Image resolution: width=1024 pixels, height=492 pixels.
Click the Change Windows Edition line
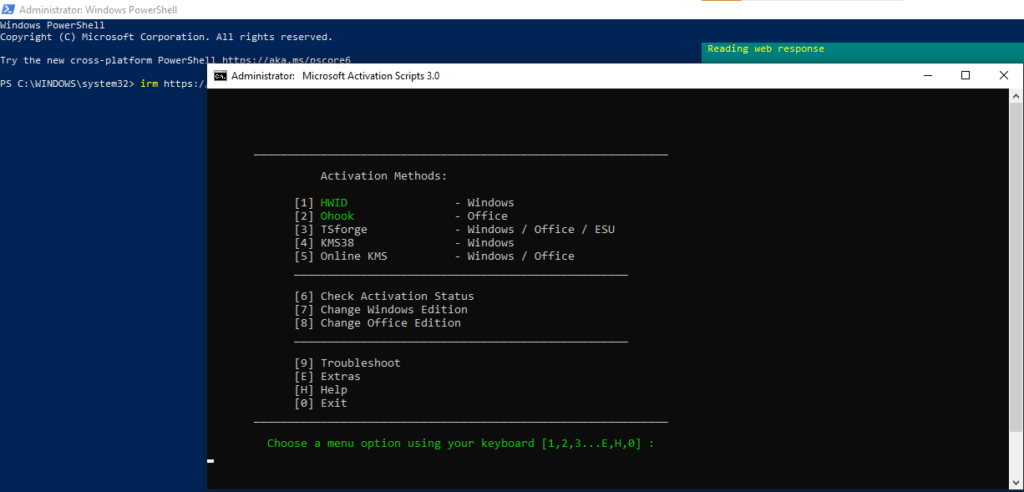[x=381, y=310]
